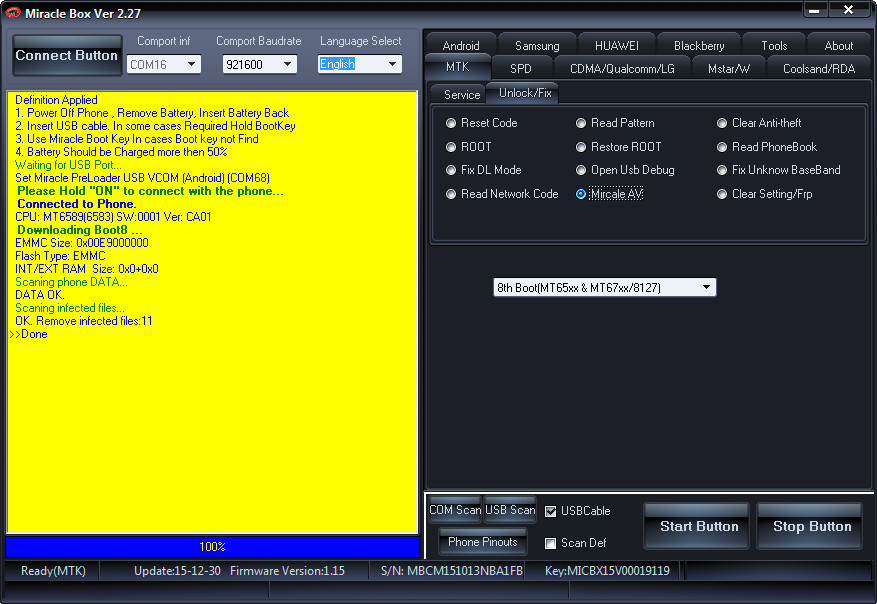Open the HUAWEI tab
This screenshot has width=877, height=604.
(x=616, y=45)
